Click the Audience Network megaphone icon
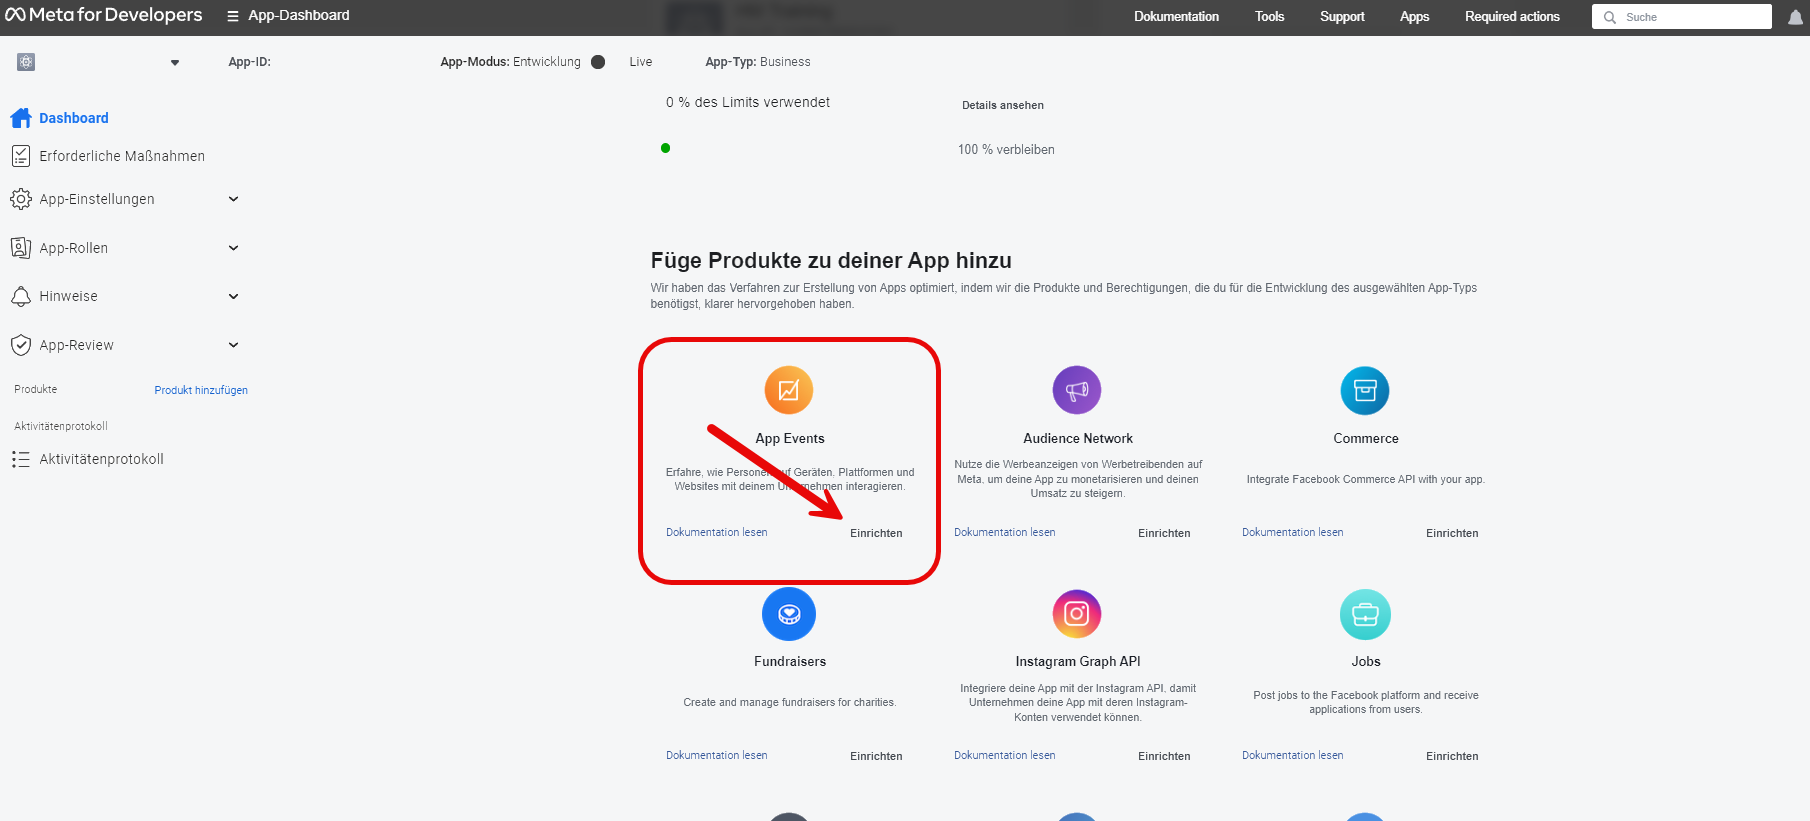Viewport: 1810px width, 821px height. (x=1077, y=390)
